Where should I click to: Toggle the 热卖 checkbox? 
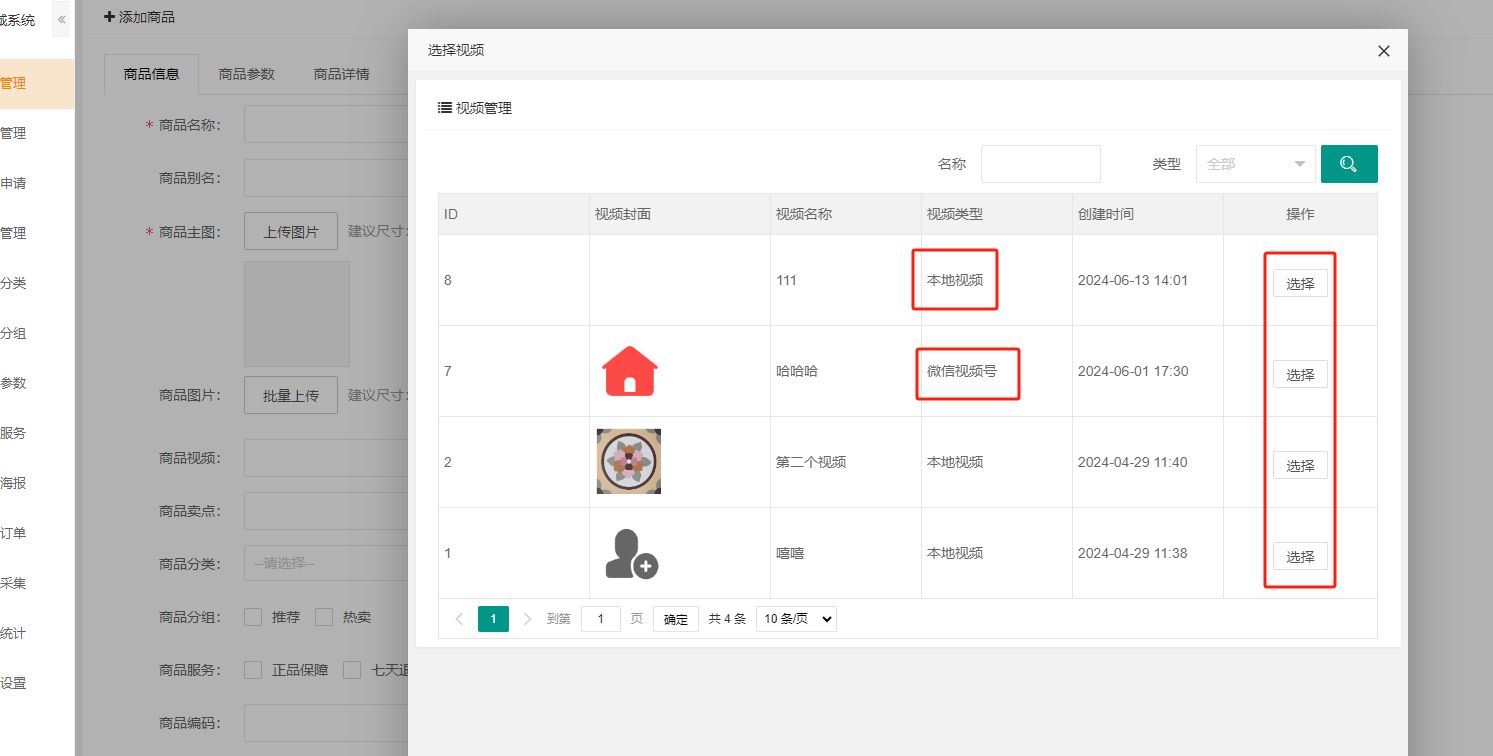click(x=324, y=617)
